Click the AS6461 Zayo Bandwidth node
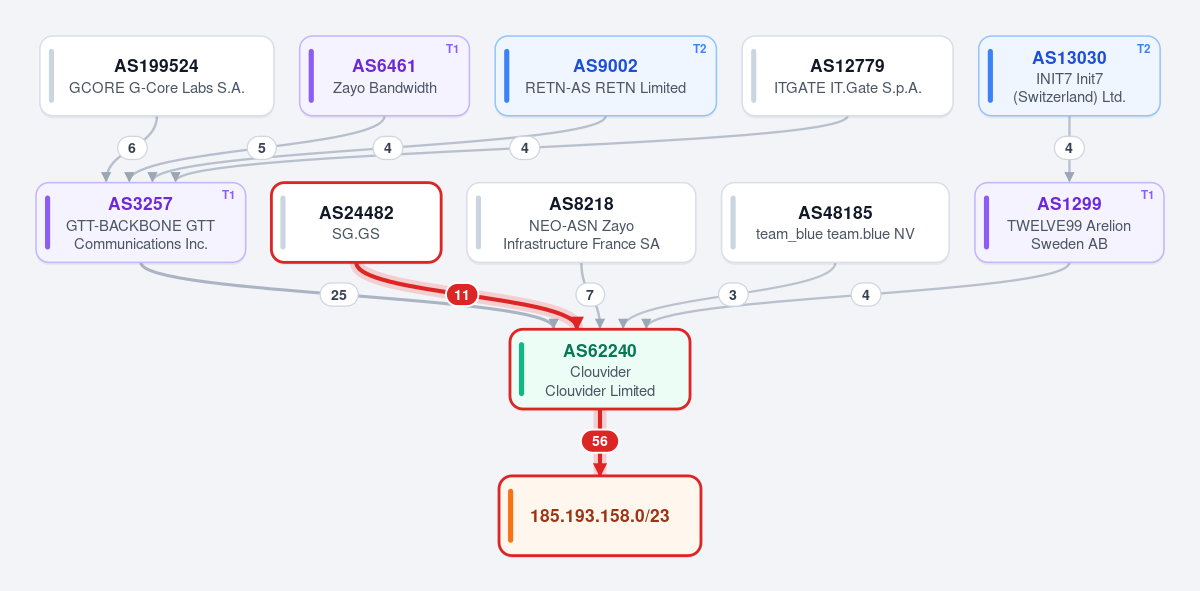The width and height of the screenshot is (1200, 591). [x=385, y=76]
